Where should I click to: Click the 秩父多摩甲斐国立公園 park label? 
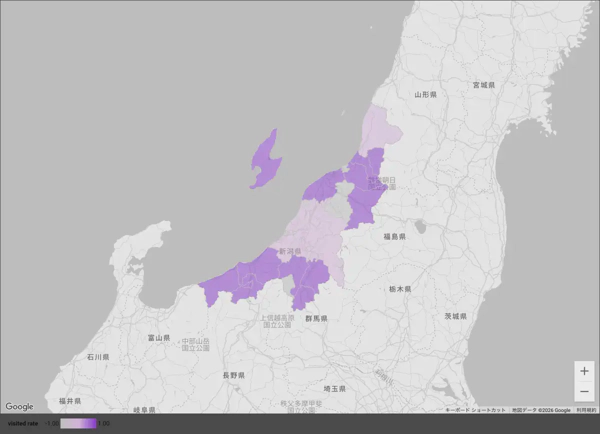(301, 407)
